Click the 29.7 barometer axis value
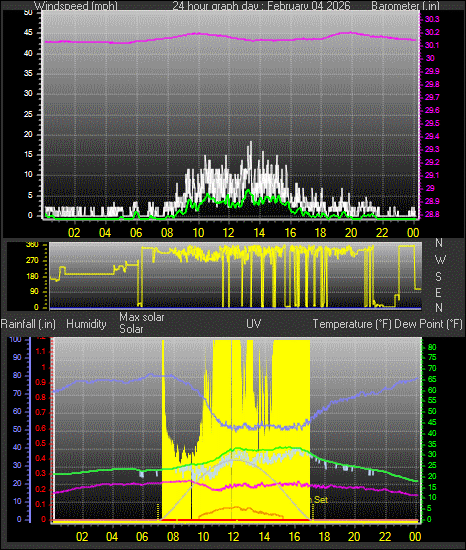Screen dimensions: 466x550 click(x=432, y=97)
